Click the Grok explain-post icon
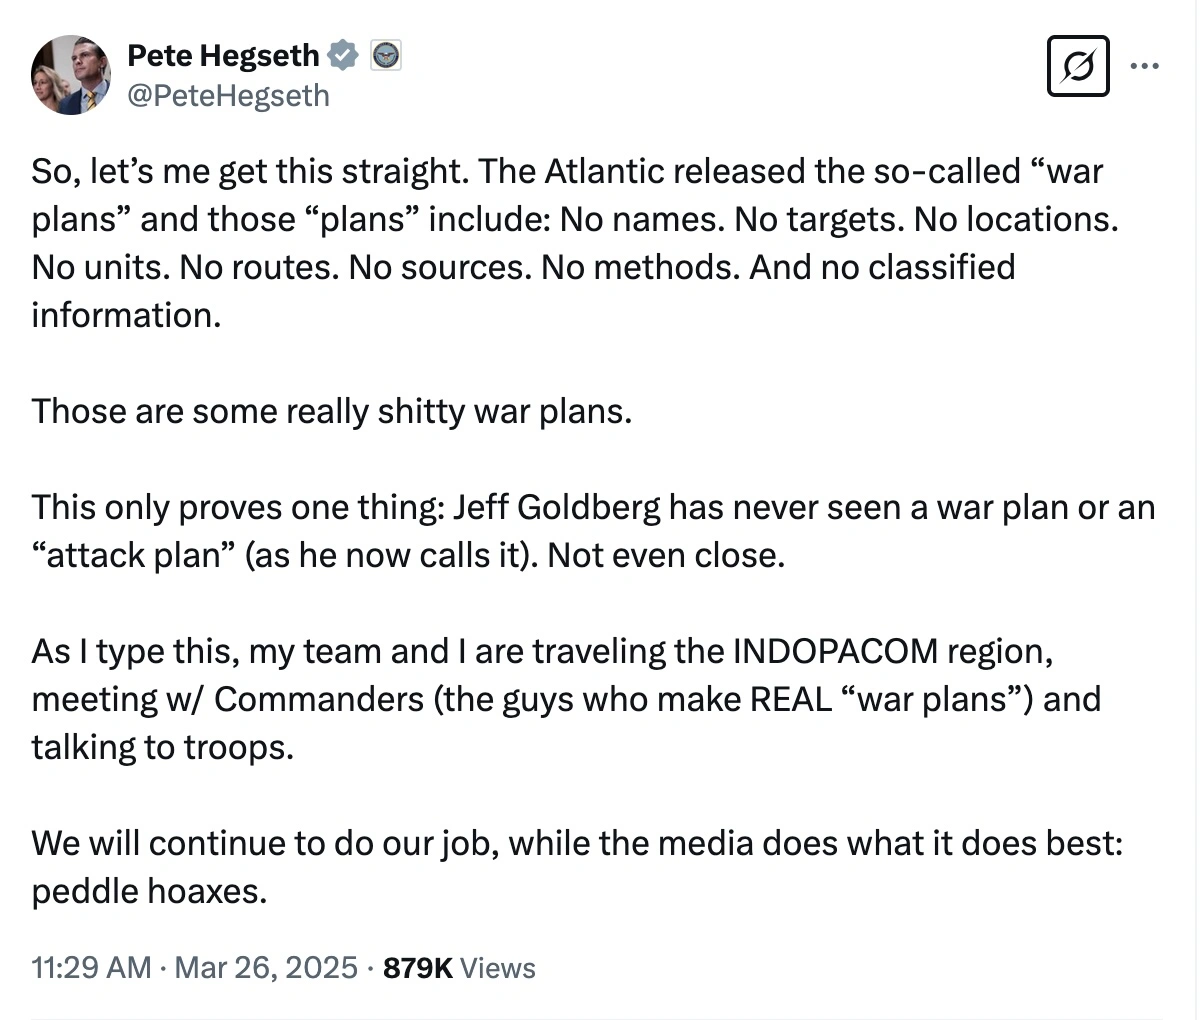This screenshot has height=1020, width=1200. [1078, 66]
